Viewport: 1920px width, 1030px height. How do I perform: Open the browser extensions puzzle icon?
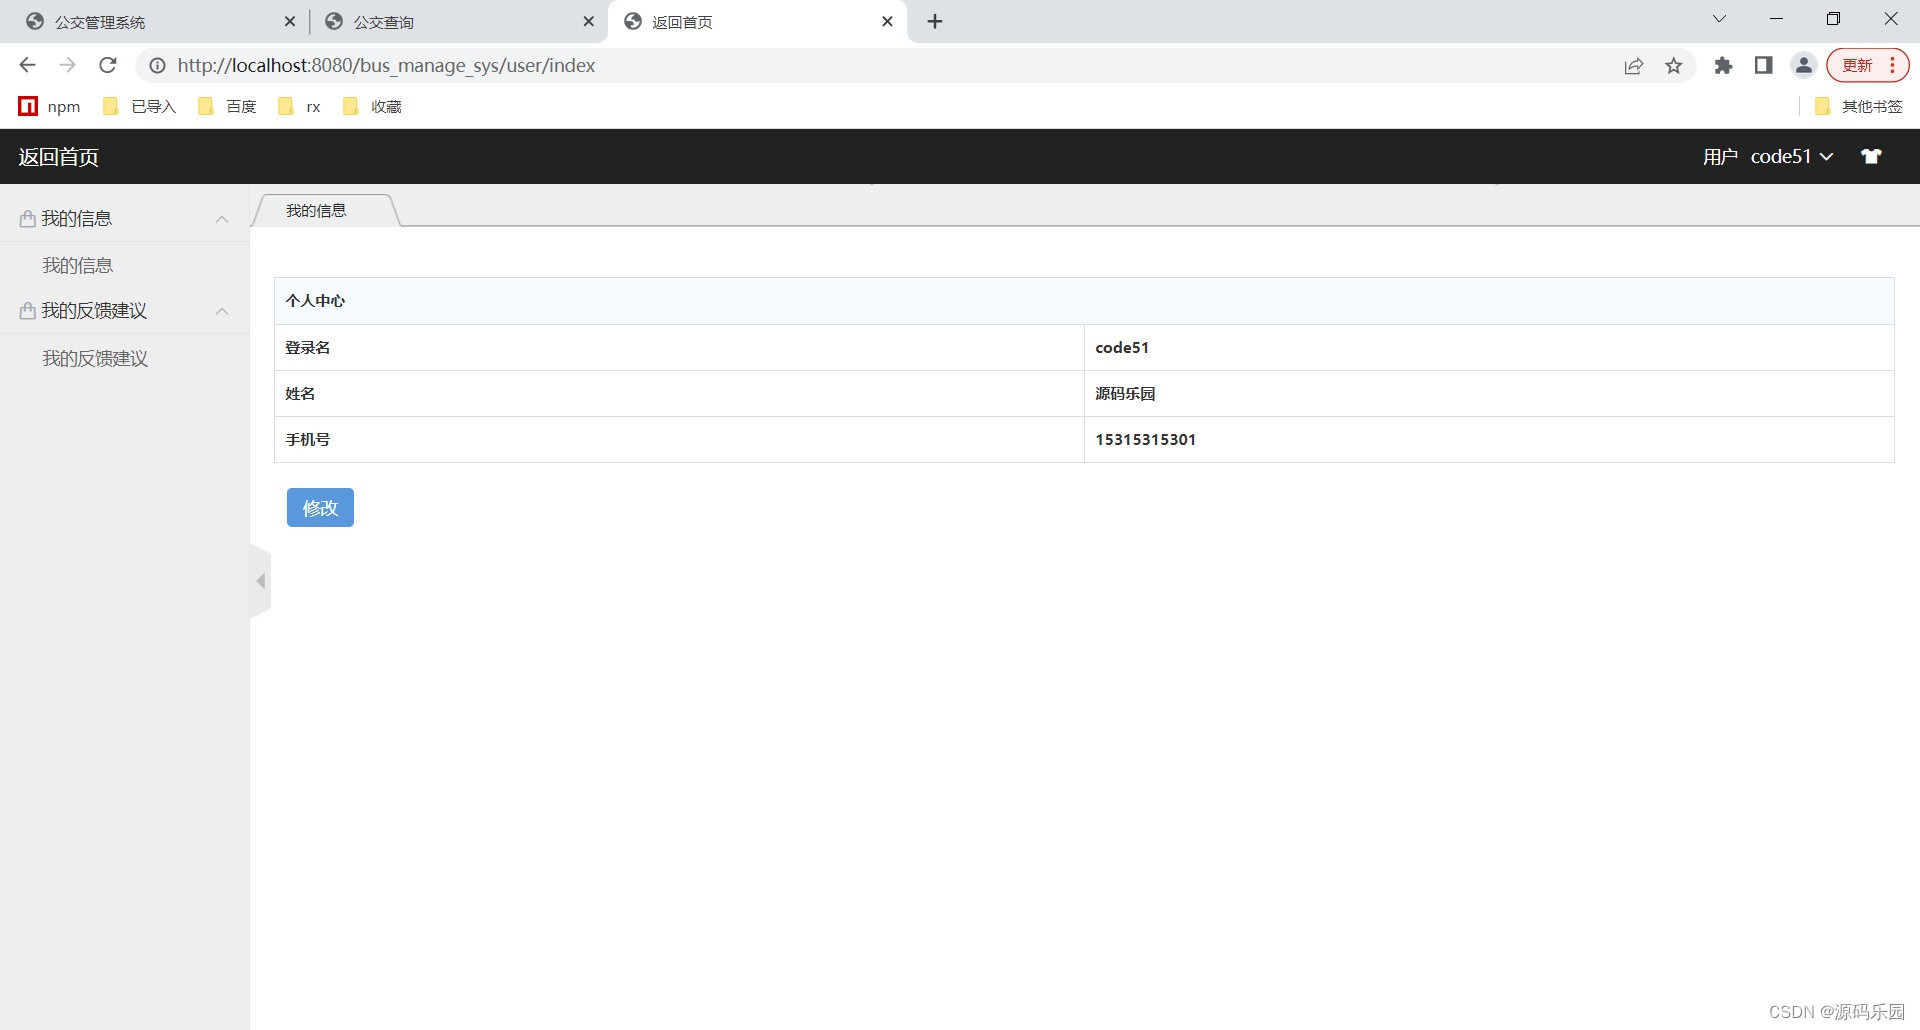1723,65
